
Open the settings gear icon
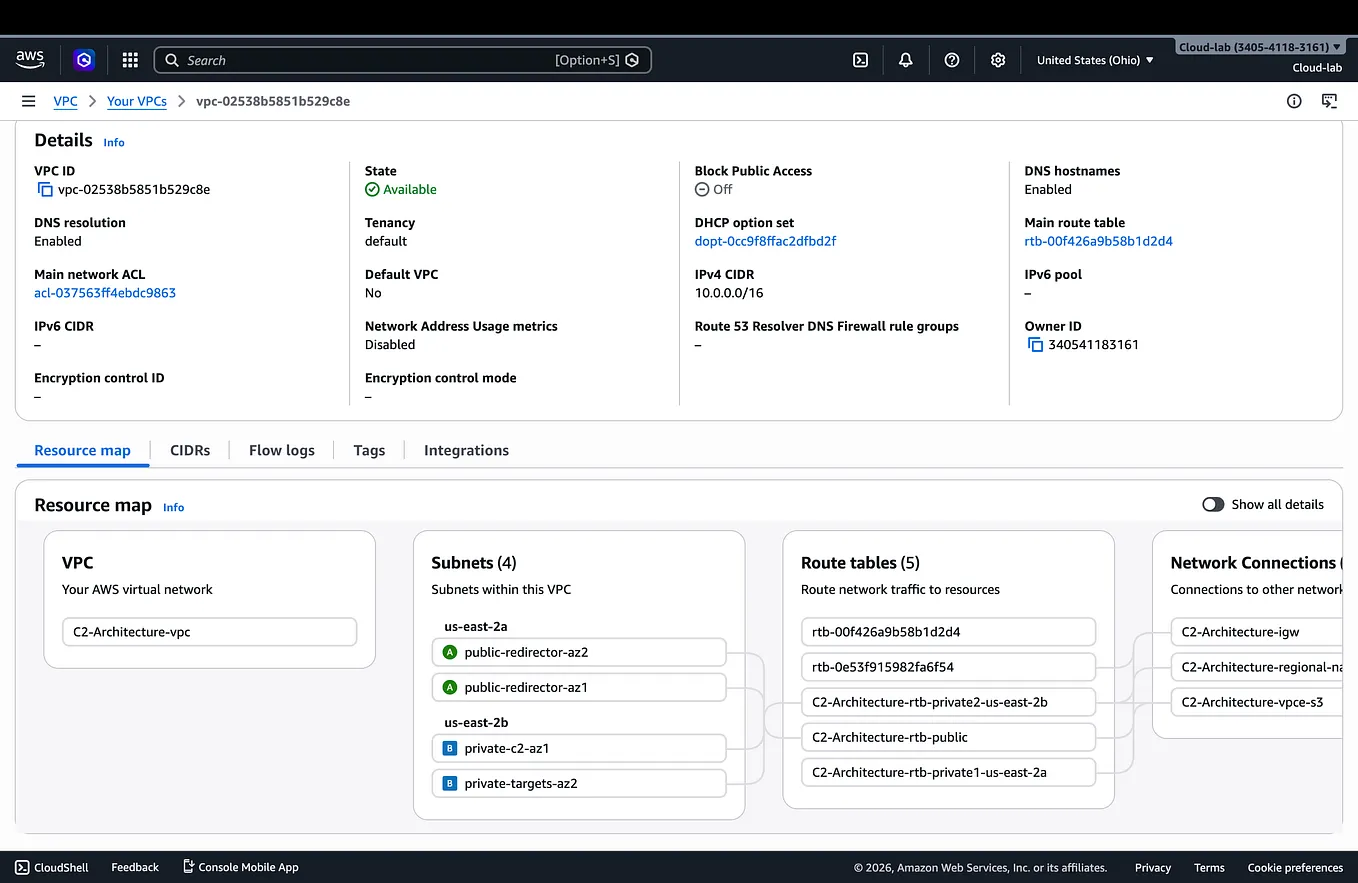(998, 60)
